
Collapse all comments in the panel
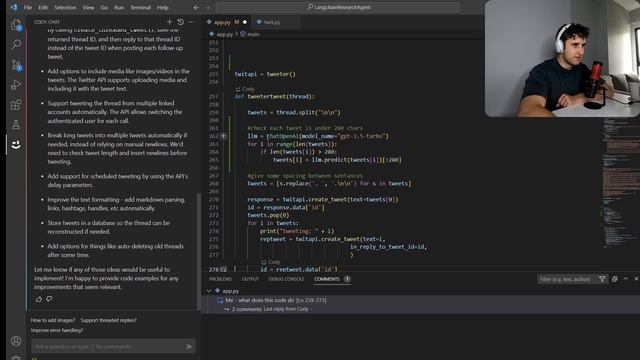(x=614, y=279)
